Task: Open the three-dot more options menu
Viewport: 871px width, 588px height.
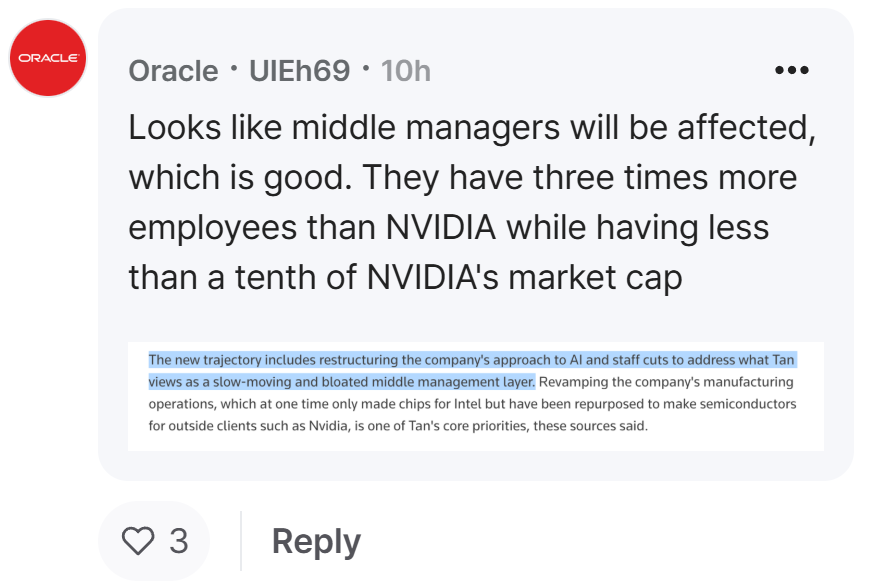Action: (792, 70)
